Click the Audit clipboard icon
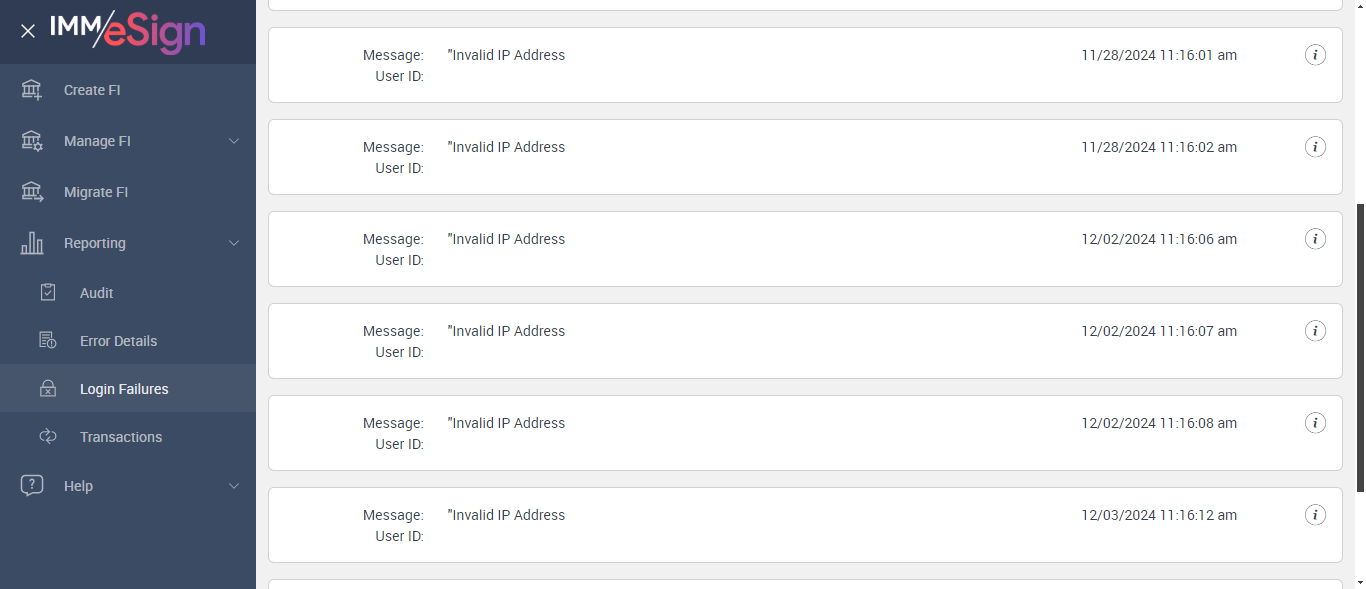Viewport: 1366px width, 589px height. click(48, 293)
